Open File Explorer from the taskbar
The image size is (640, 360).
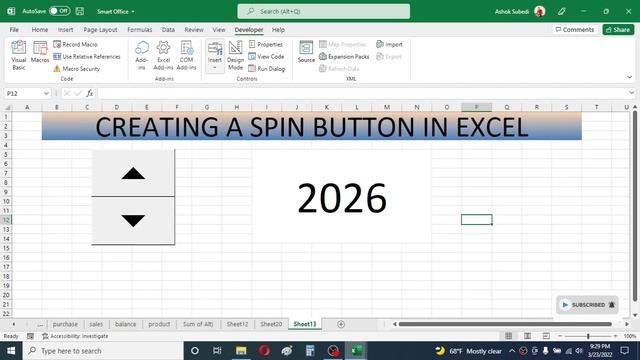tap(241, 351)
